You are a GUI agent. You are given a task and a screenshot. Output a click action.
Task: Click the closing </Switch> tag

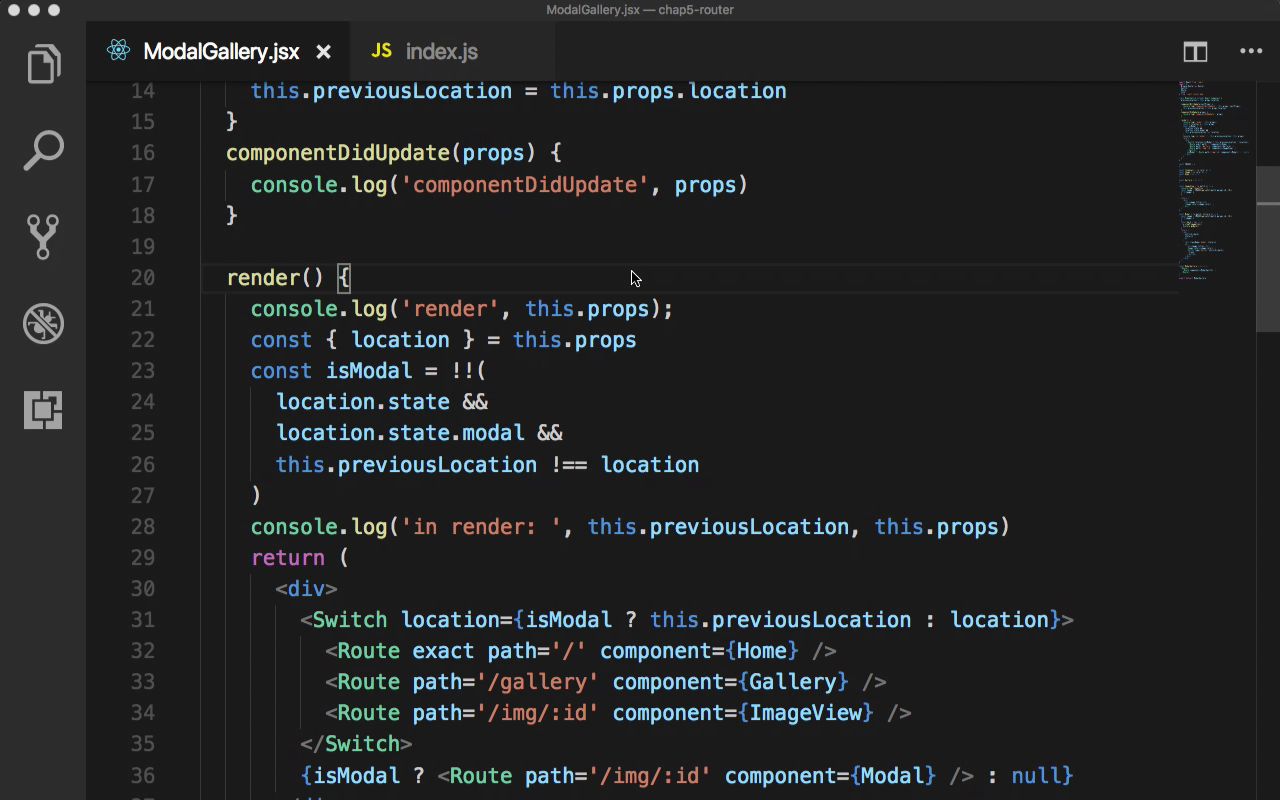(356, 744)
